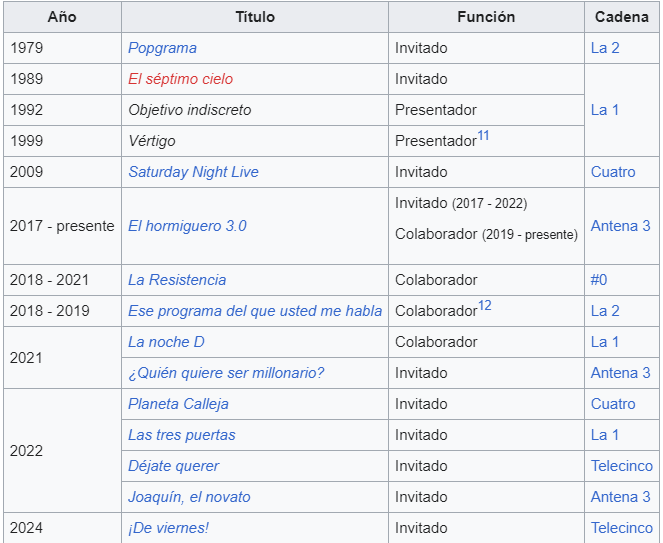Screen dimensions: 663x543
Task: Open the La noche D link
Action: click(166, 342)
